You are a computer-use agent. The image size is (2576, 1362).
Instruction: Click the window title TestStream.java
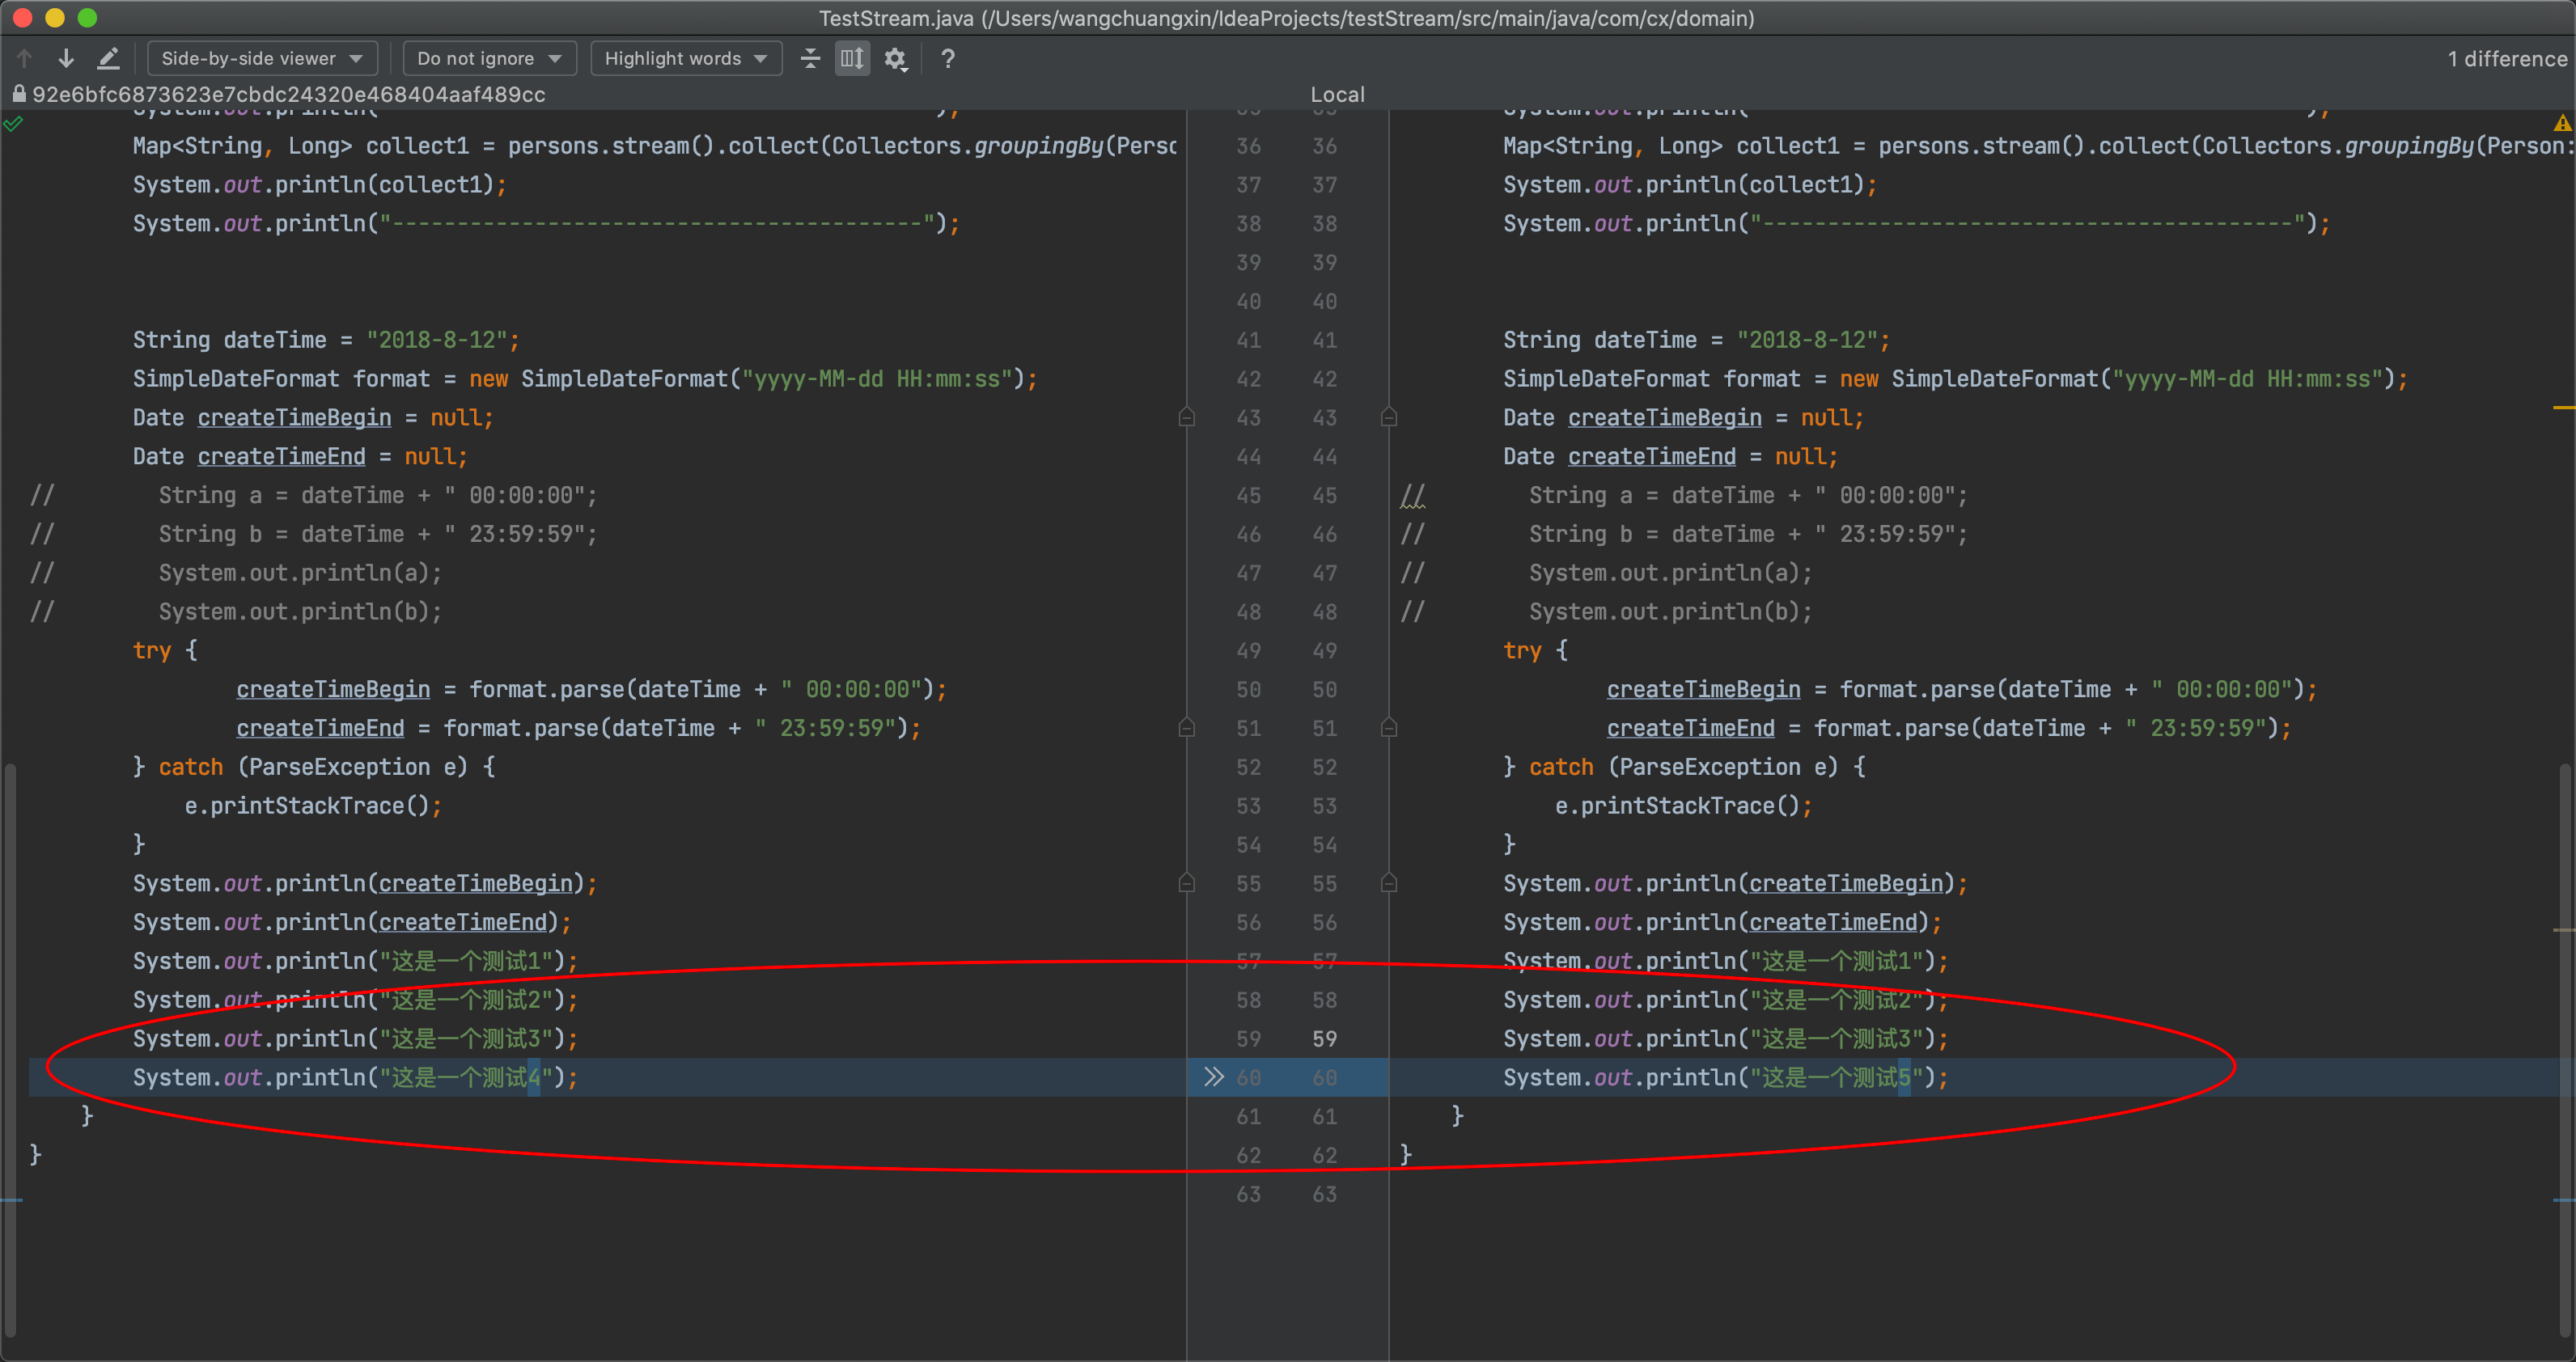tap(1286, 18)
